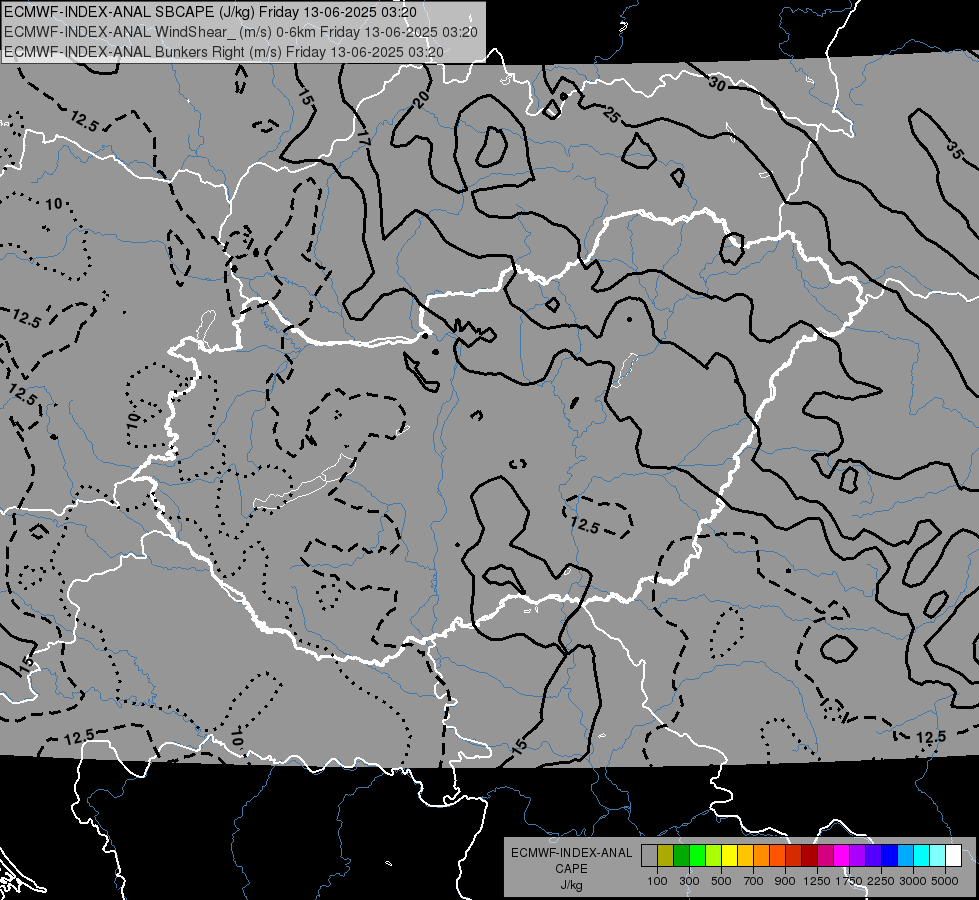Click the 700 value under the legend
The height and width of the screenshot is (900, 979).
click(x=754, y=881)
